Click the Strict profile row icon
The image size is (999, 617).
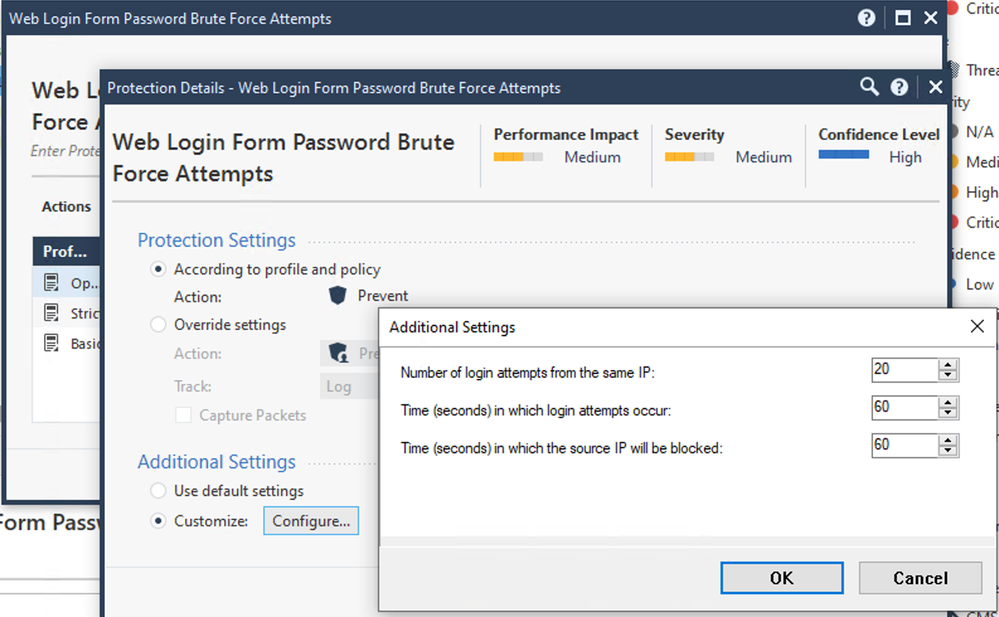tap(51, 313)
